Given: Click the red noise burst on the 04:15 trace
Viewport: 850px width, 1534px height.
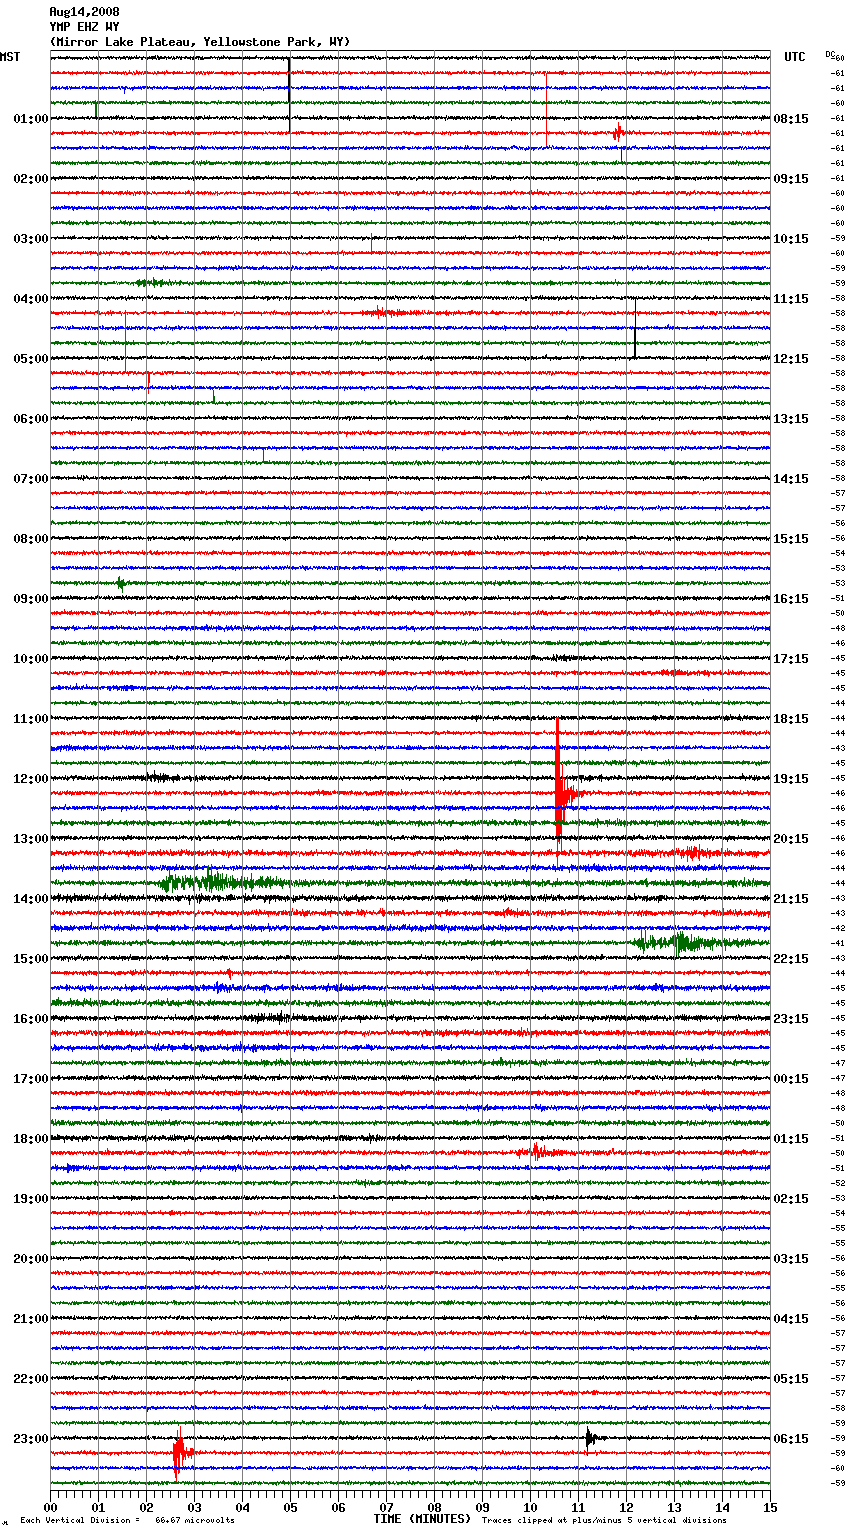Looking at the screenshot, I should click(385, 312).
